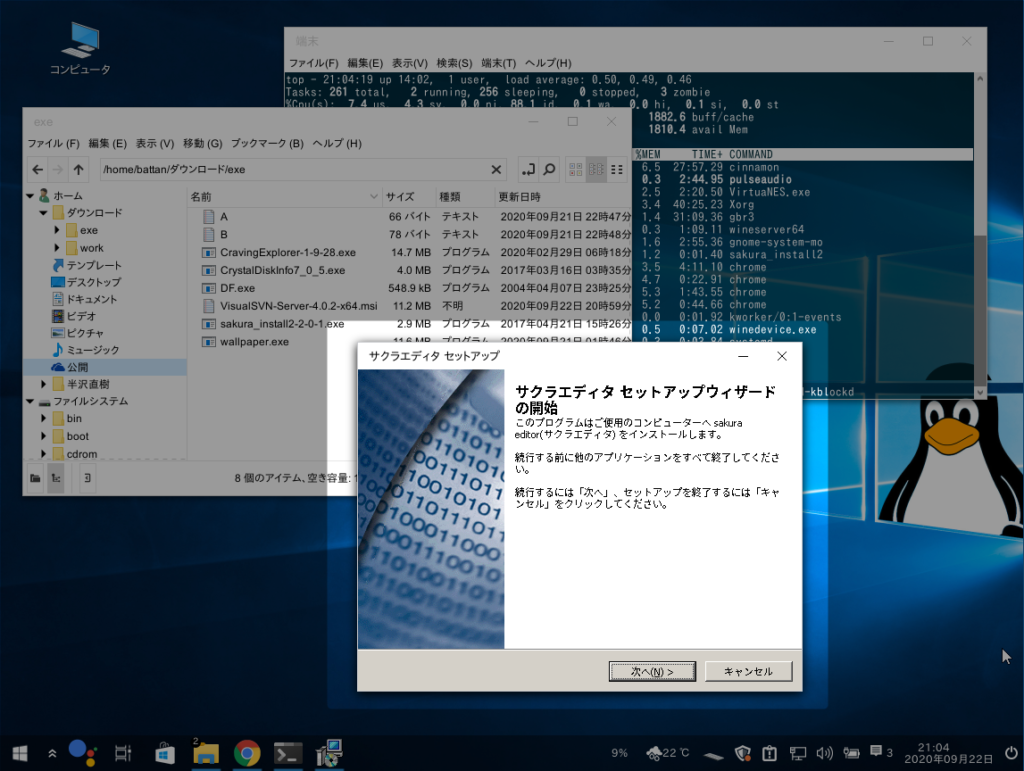Open the task view icon in taskbar
Screen dimensions: 1024x771
[x=123, y=753]
